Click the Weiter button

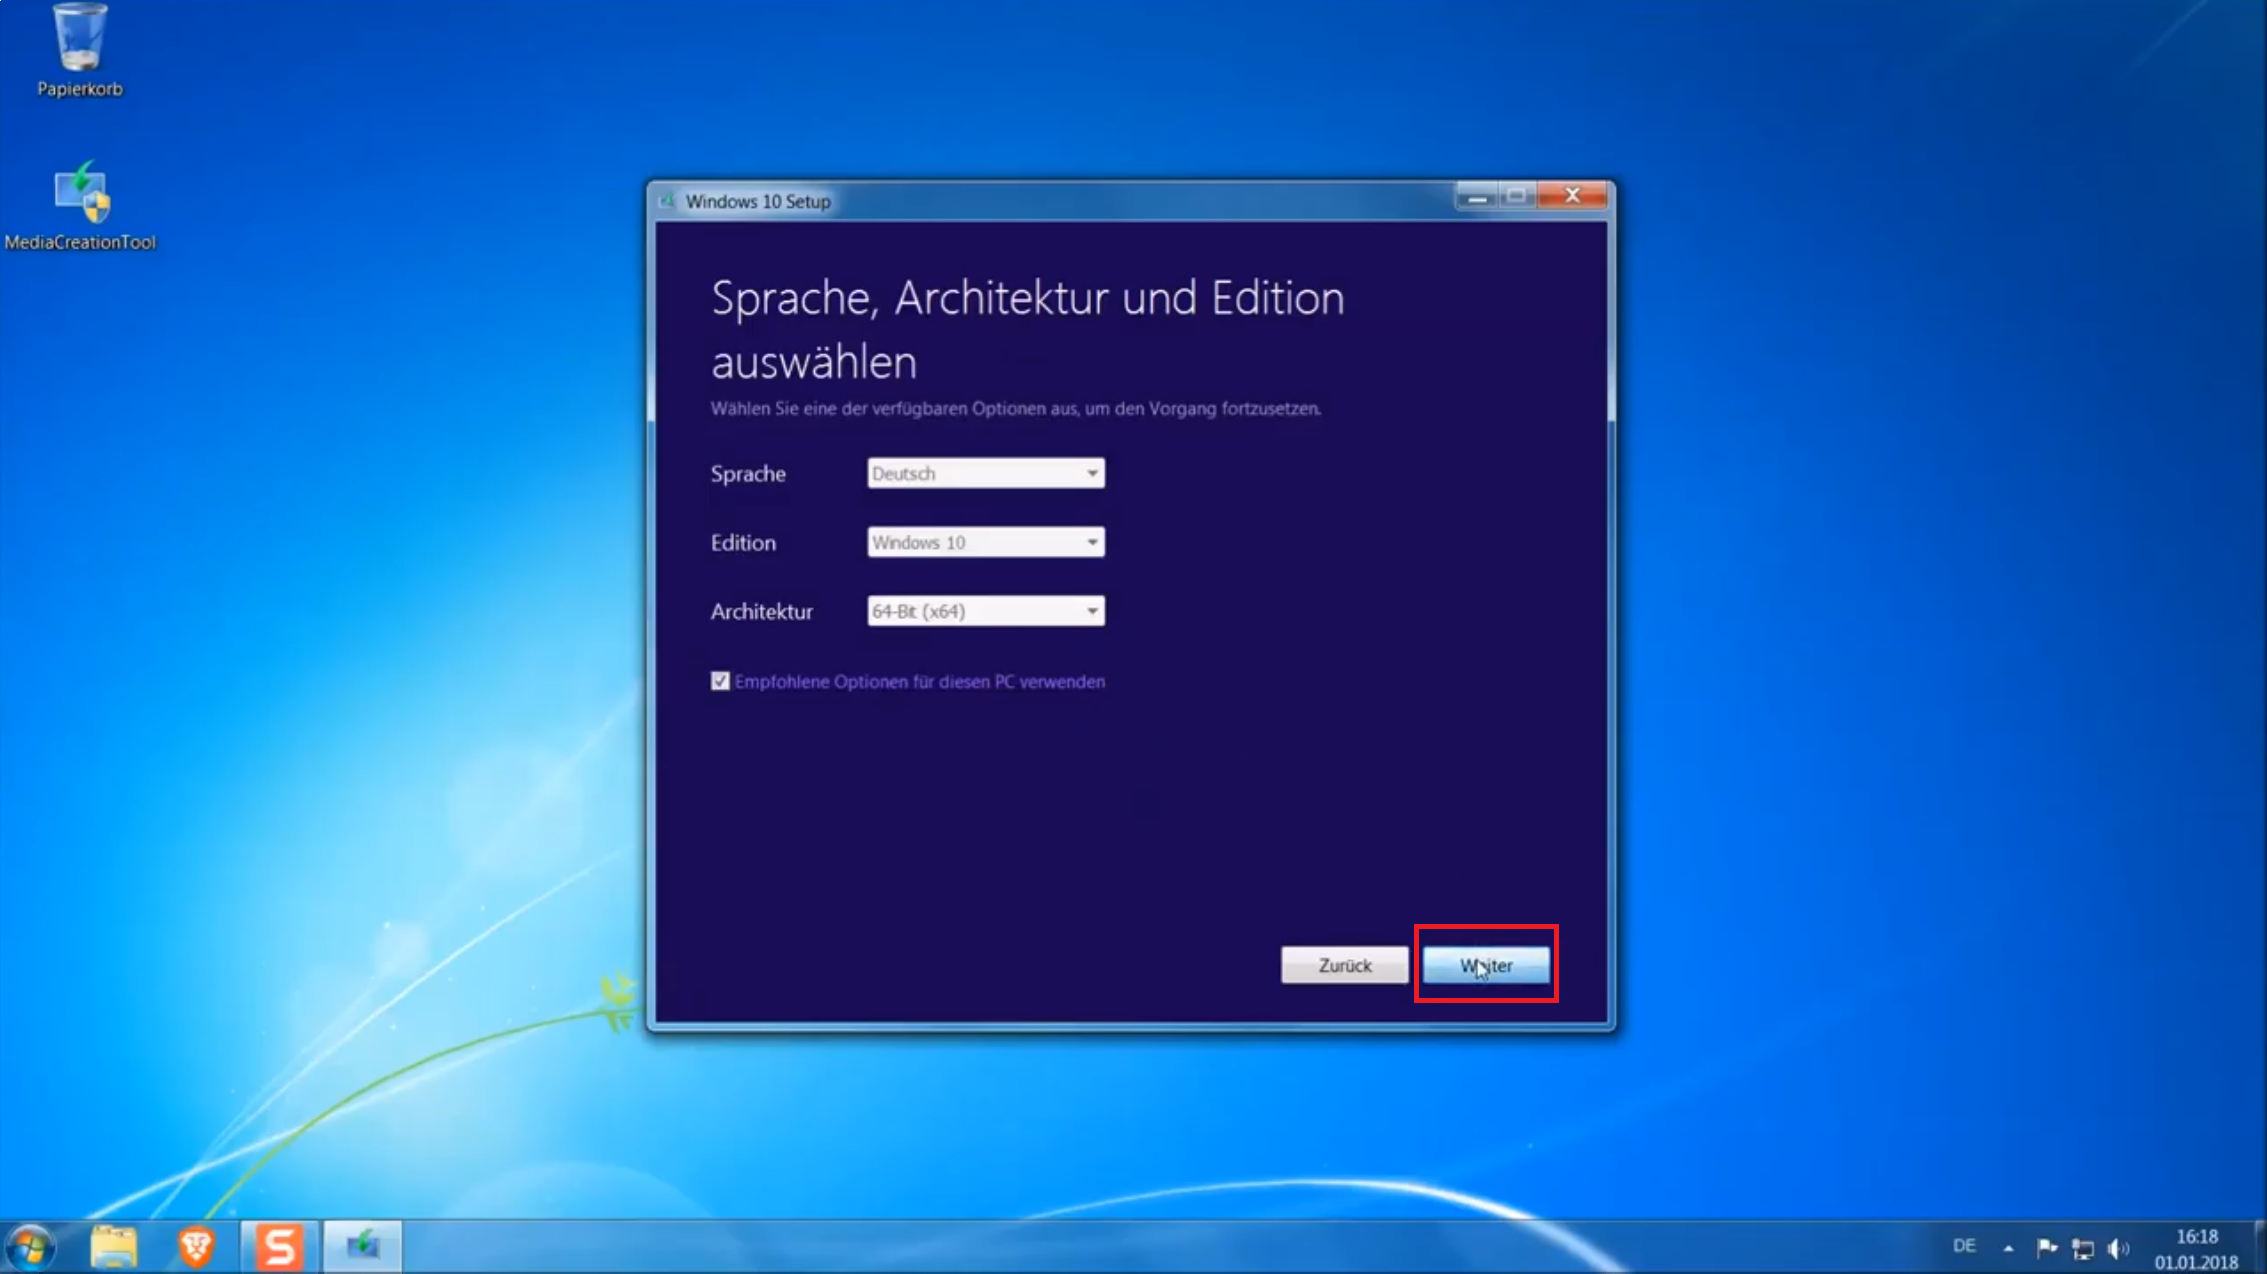point(1486,965)
